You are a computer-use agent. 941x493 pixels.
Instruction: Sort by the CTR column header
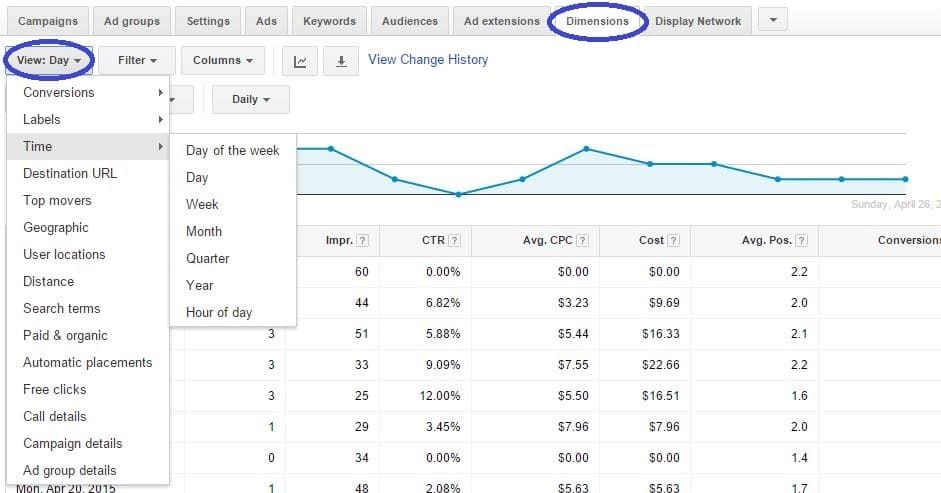(x=433, y=241)
